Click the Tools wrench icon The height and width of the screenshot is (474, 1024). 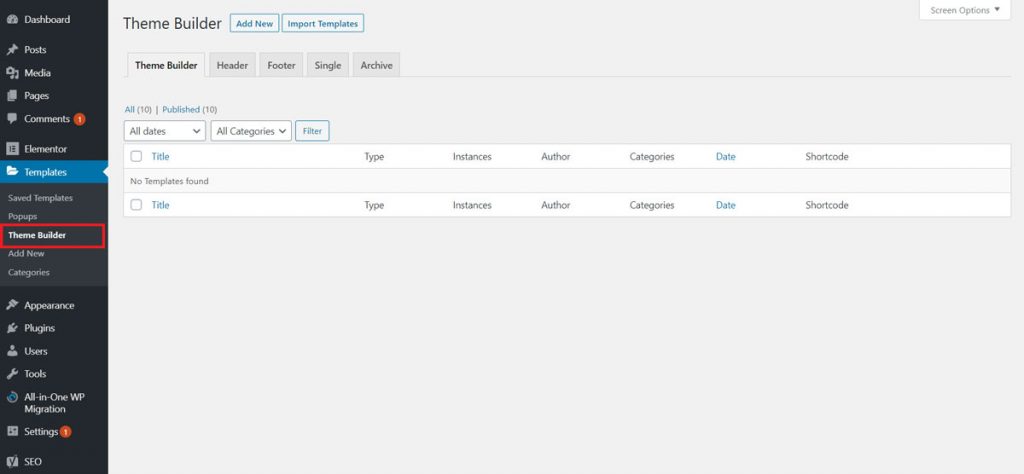pos(12,374)
